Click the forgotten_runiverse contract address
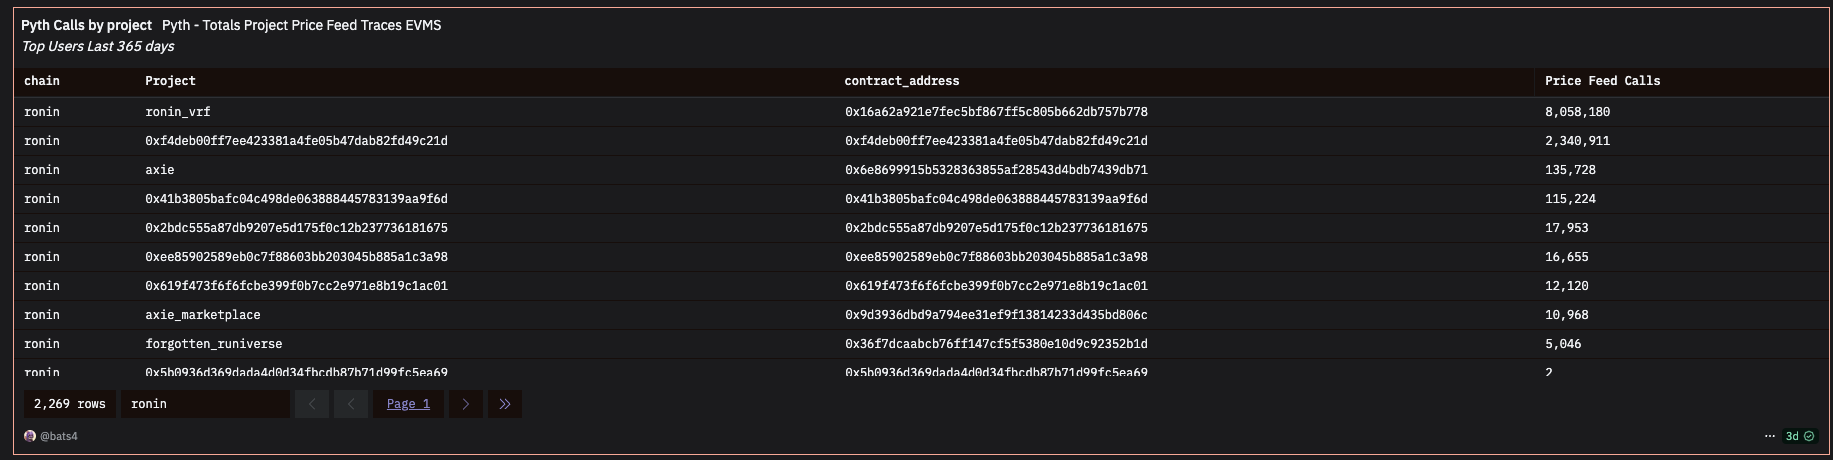The width and height of the screenshot is (1833, 460). click(996, 344)
